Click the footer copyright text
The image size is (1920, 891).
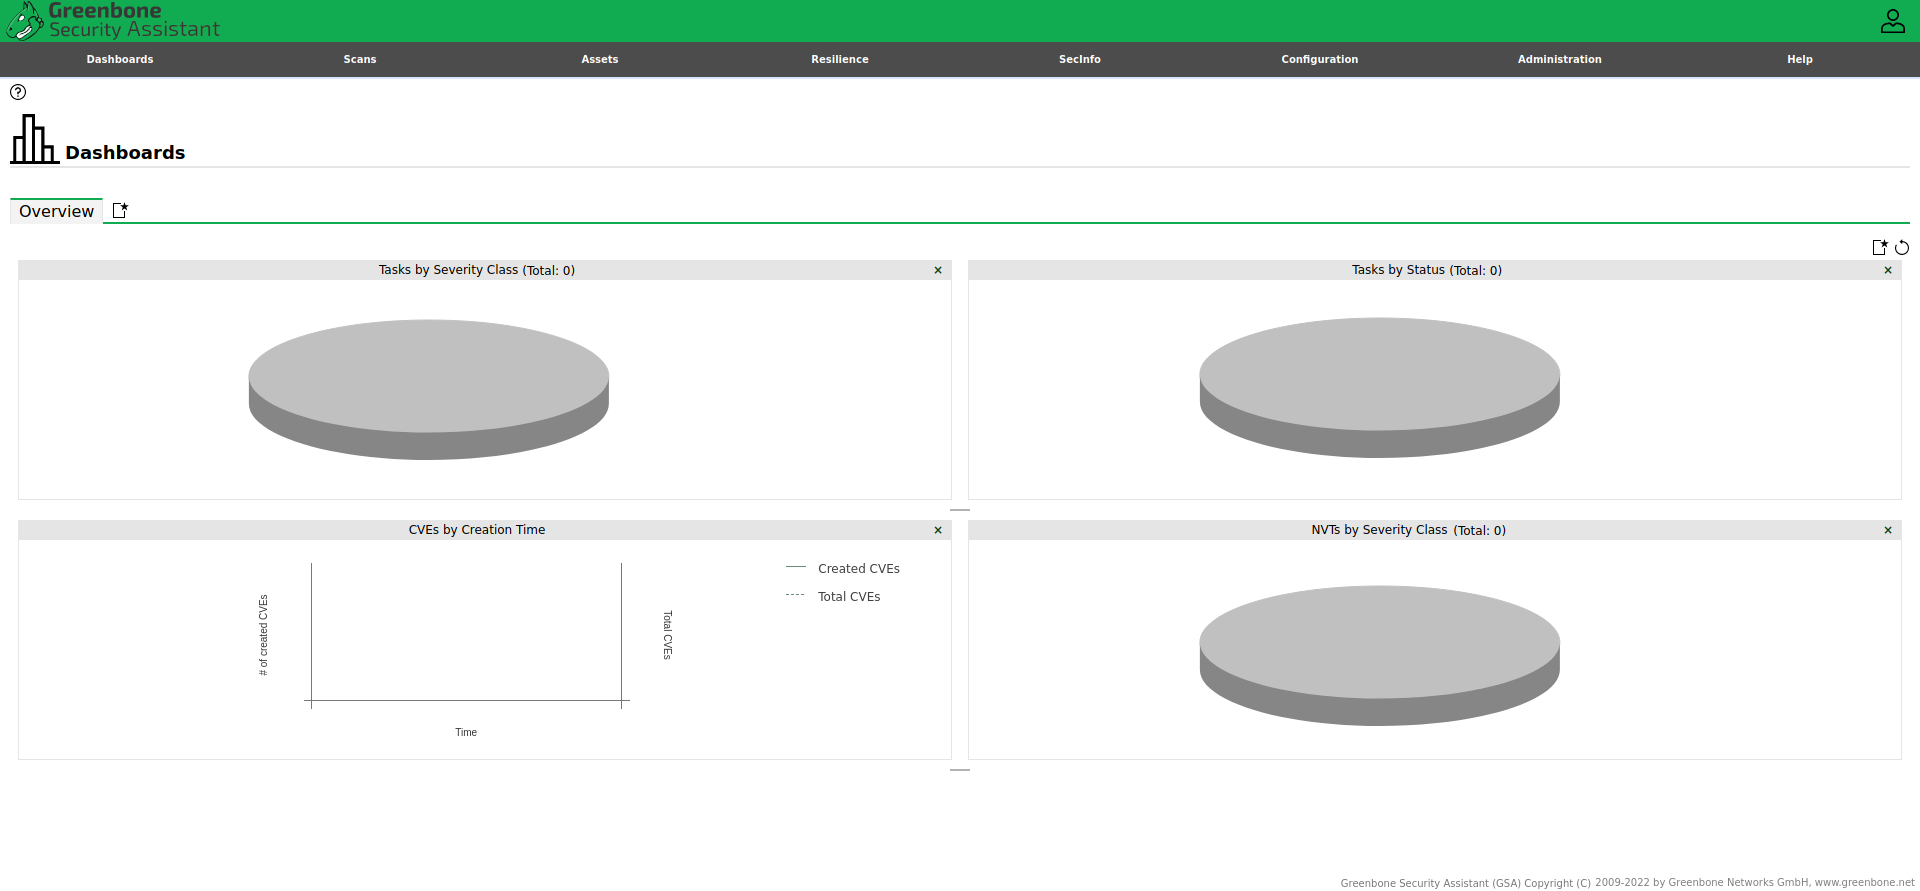(1627, 883)
